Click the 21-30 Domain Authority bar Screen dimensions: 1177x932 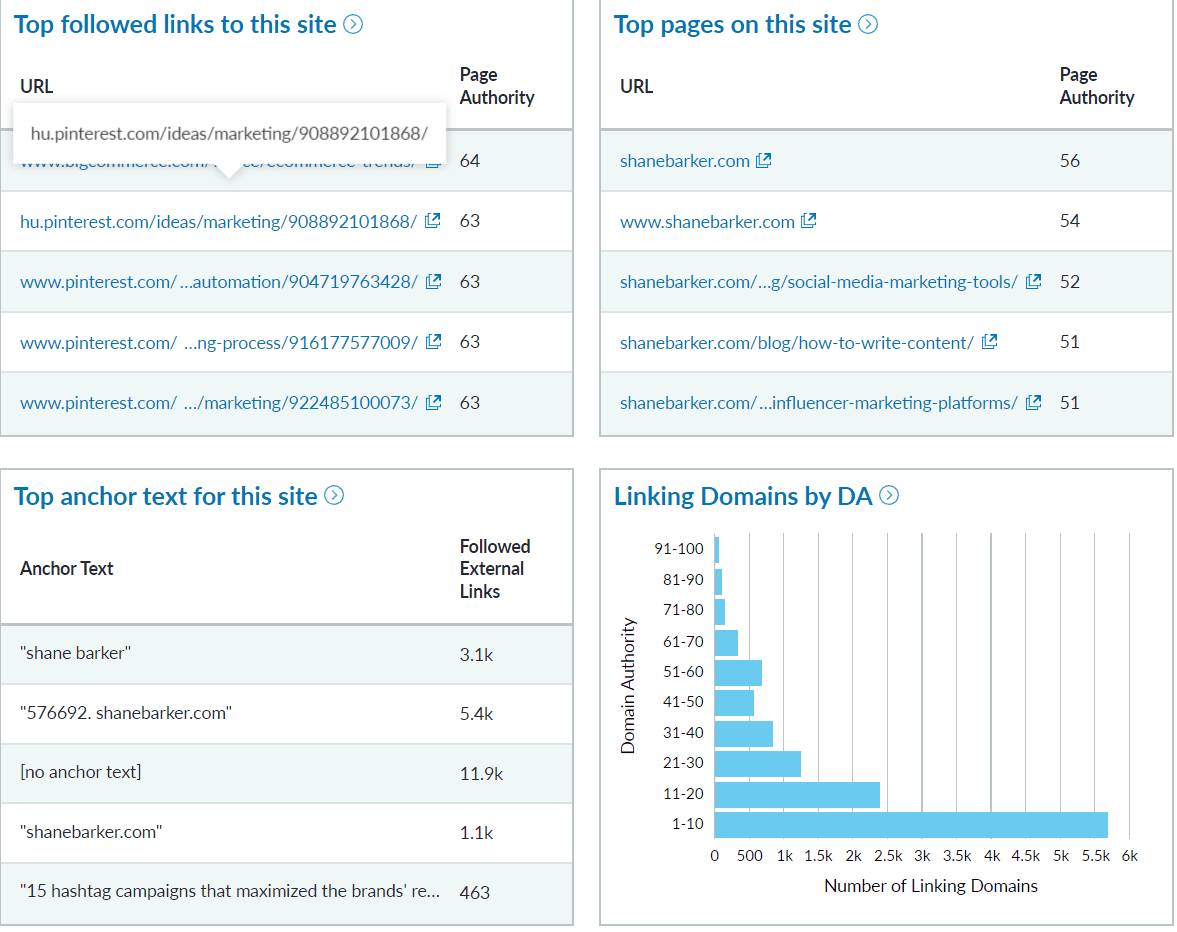757,764
